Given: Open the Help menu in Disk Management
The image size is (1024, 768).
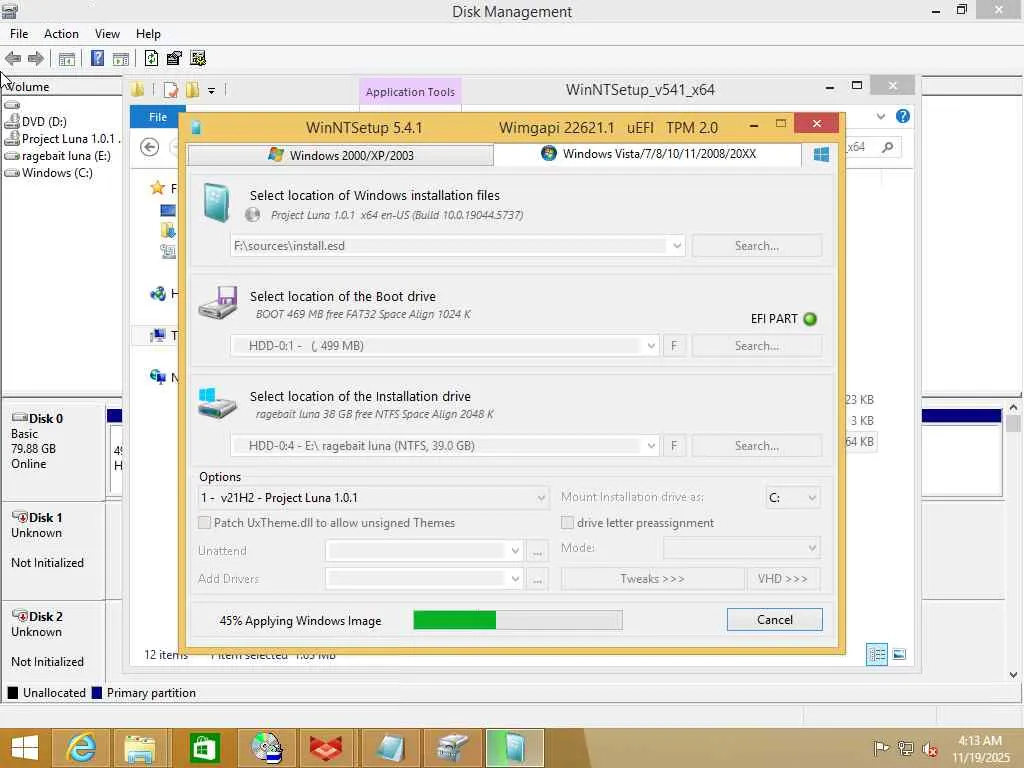Looking at the screenshot, I should (148, 34).
